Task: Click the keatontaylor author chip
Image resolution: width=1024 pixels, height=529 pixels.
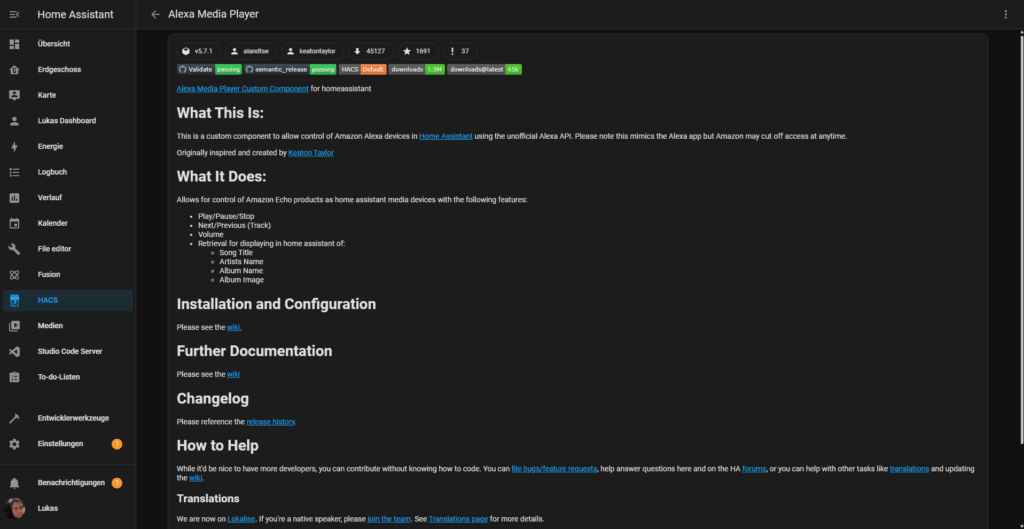Action: tap(312, 51)
